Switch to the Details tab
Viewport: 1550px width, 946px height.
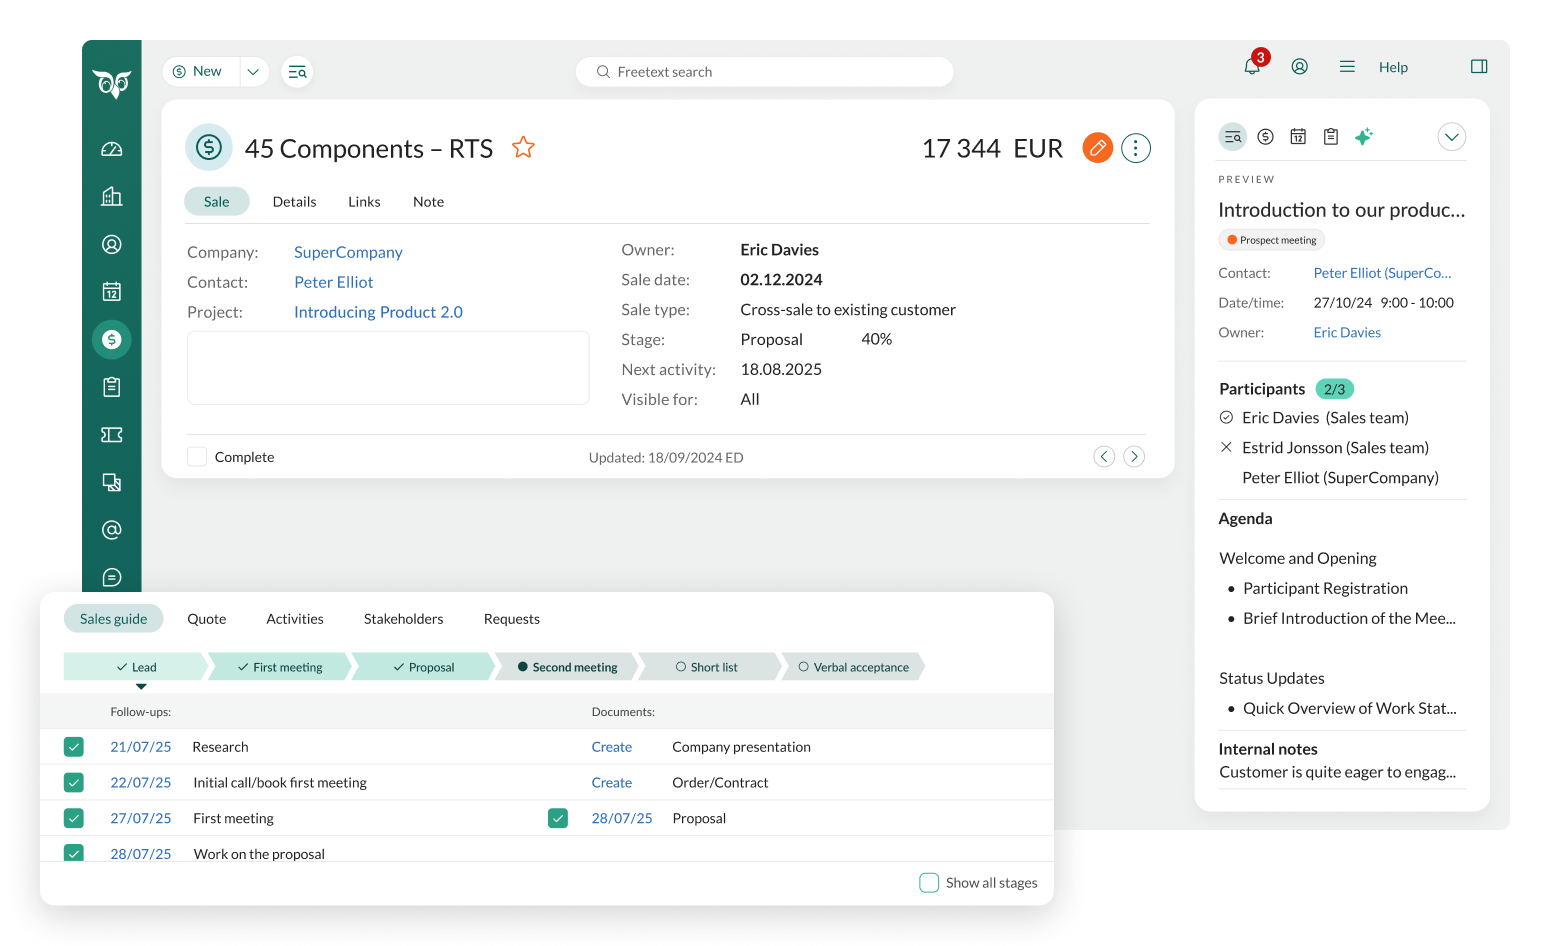click(294, 202)
